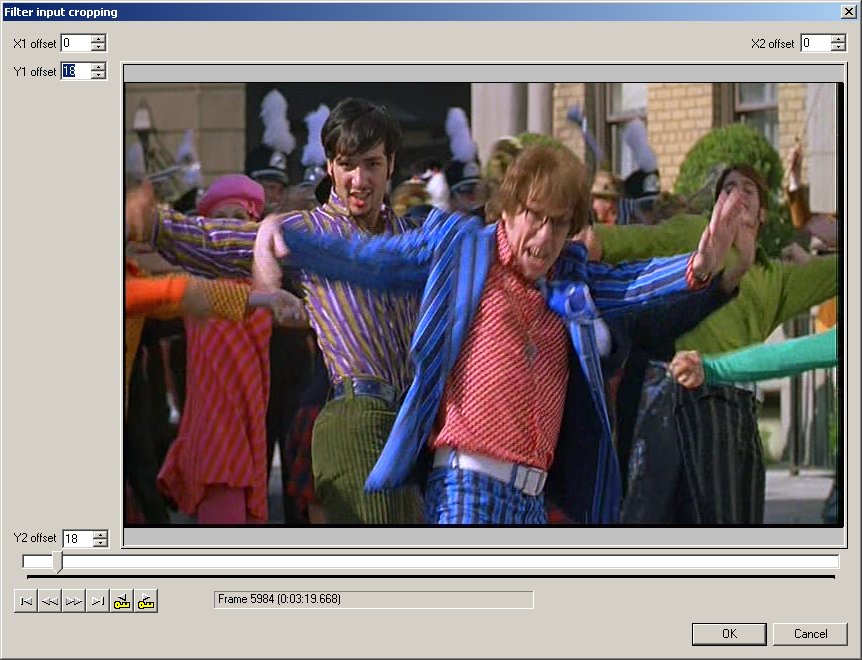Click the video preview image
The image size is (862, 660).
[x=483, y=304]
